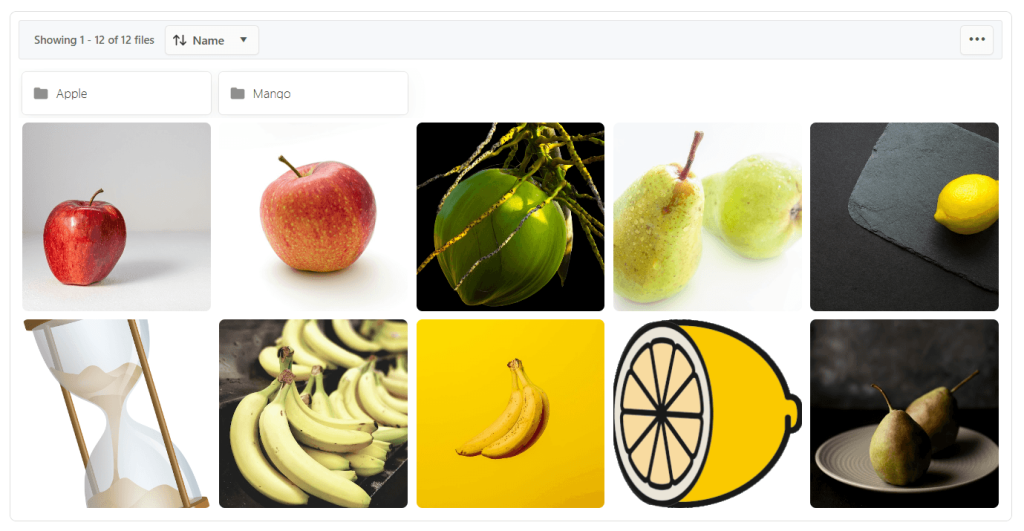
Task: Expand the Name sort dropdown arrow
Action: [x=244, y=40]
